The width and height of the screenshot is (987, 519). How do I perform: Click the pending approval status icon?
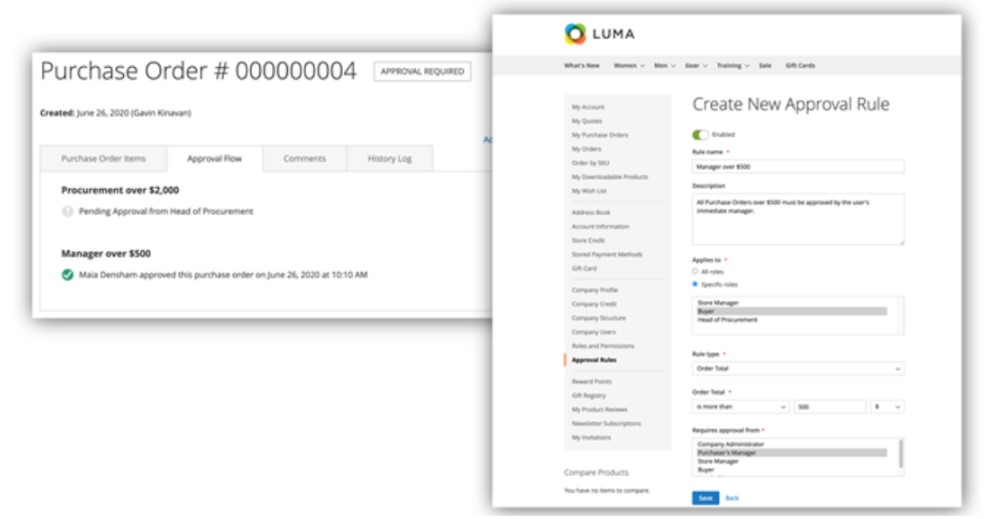click(67, 211)
